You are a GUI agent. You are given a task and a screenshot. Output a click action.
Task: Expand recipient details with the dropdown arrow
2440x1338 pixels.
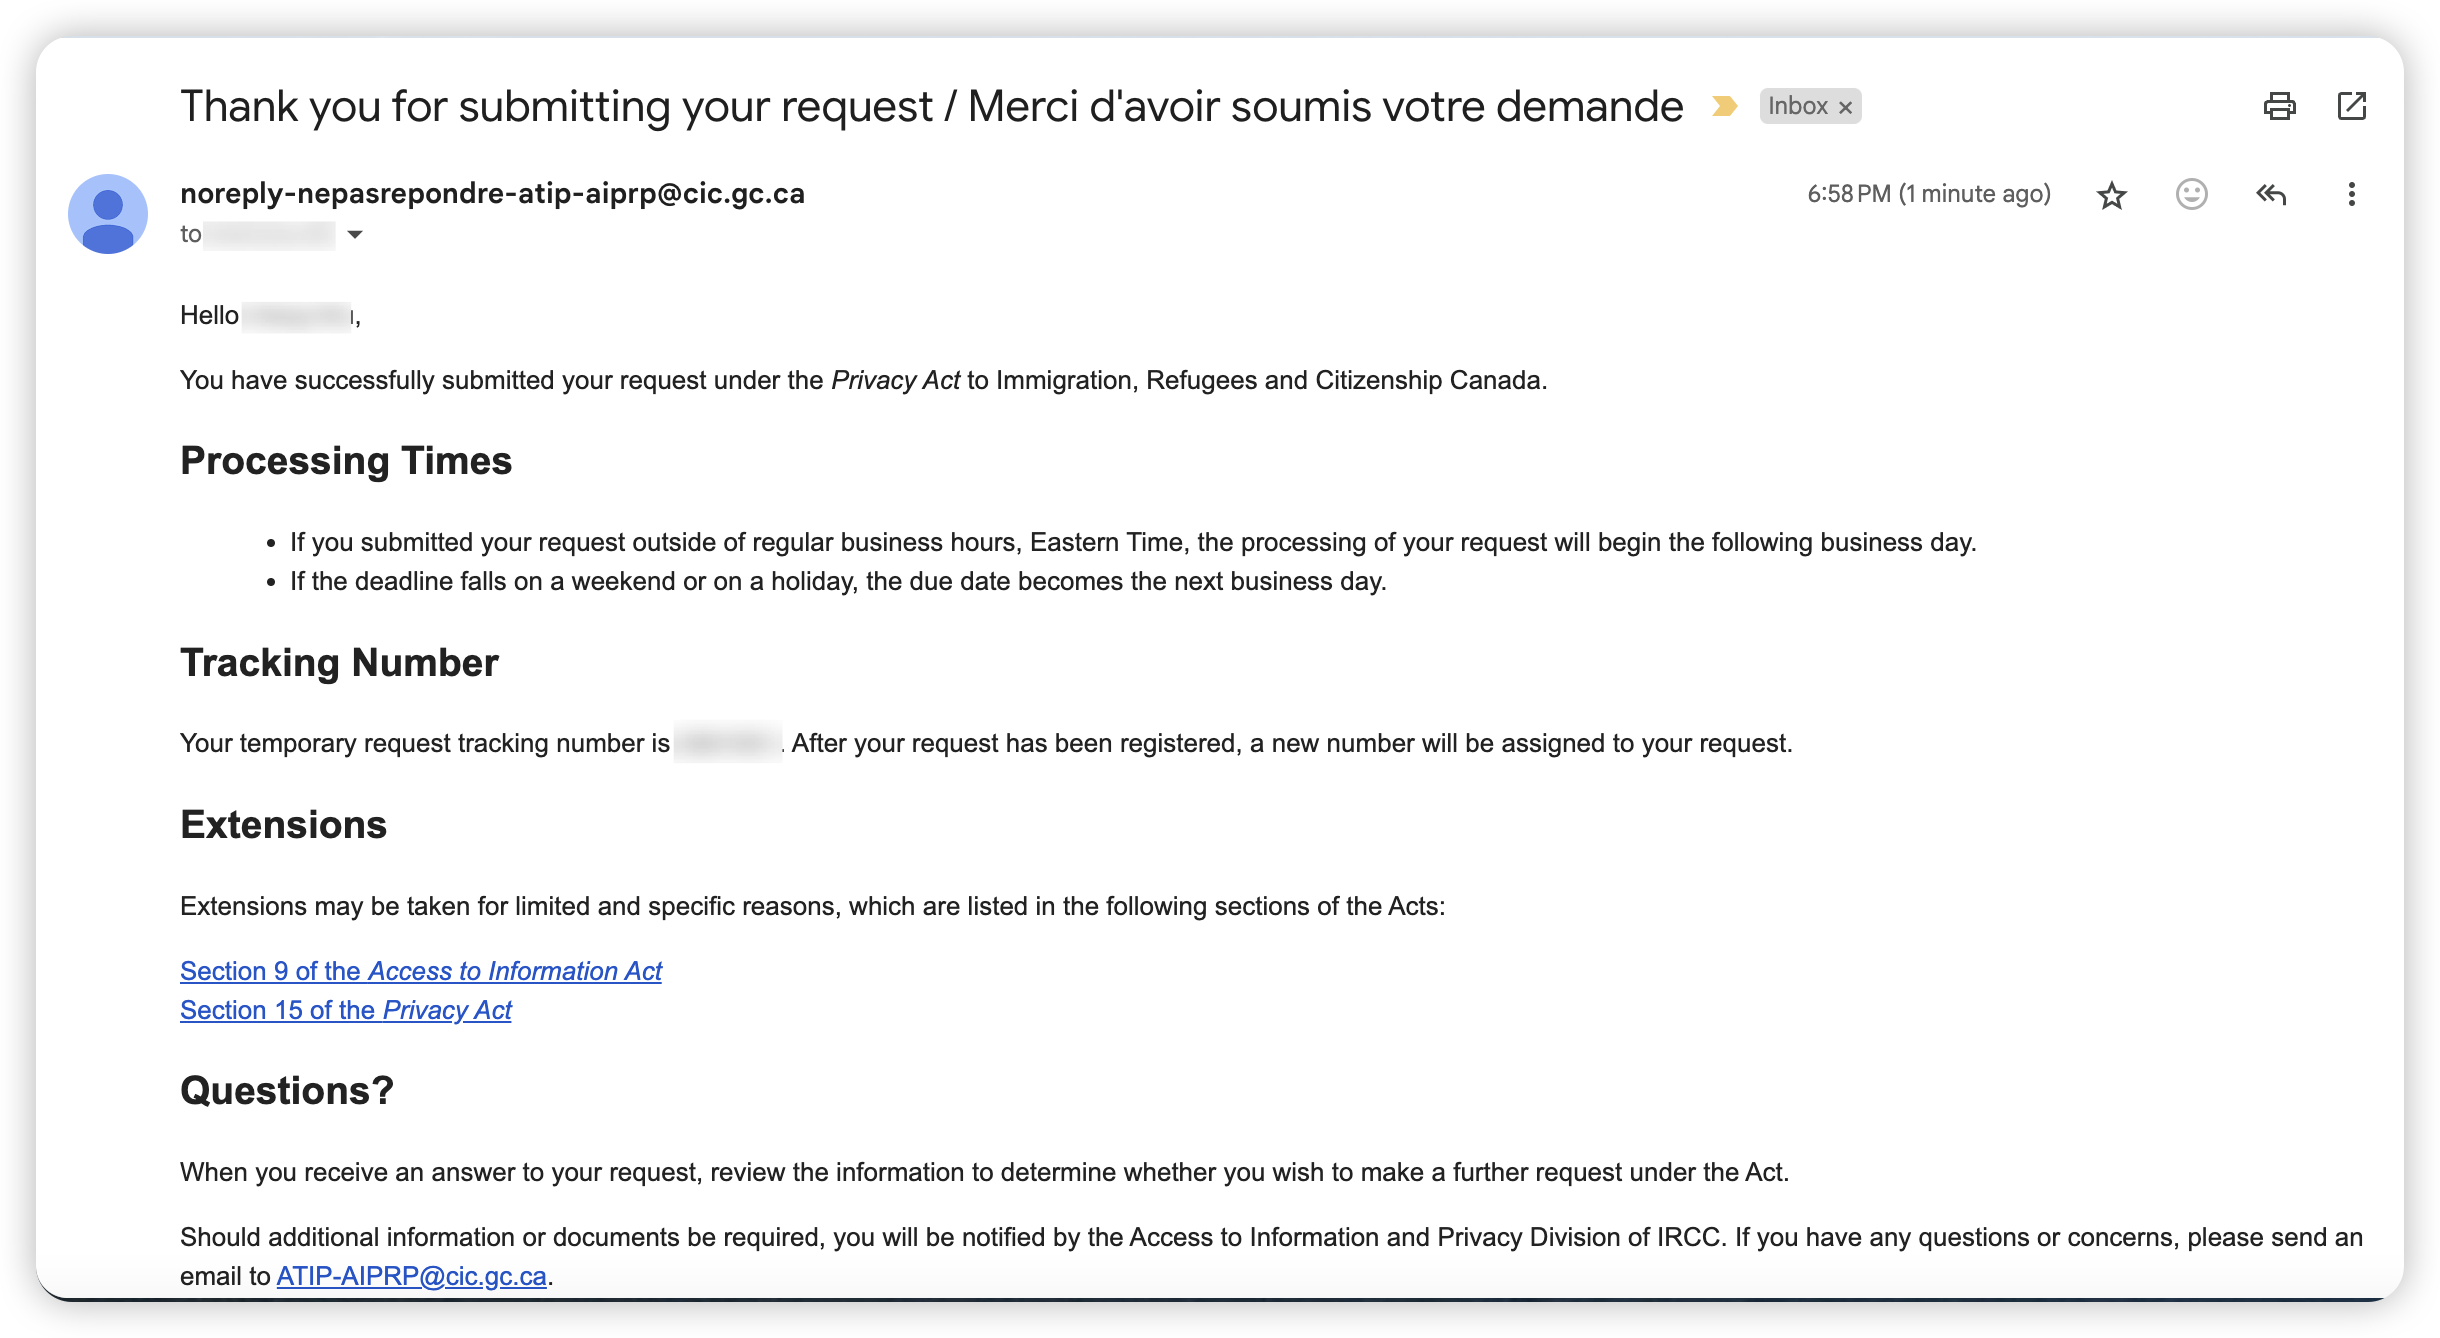coord(354,235)
